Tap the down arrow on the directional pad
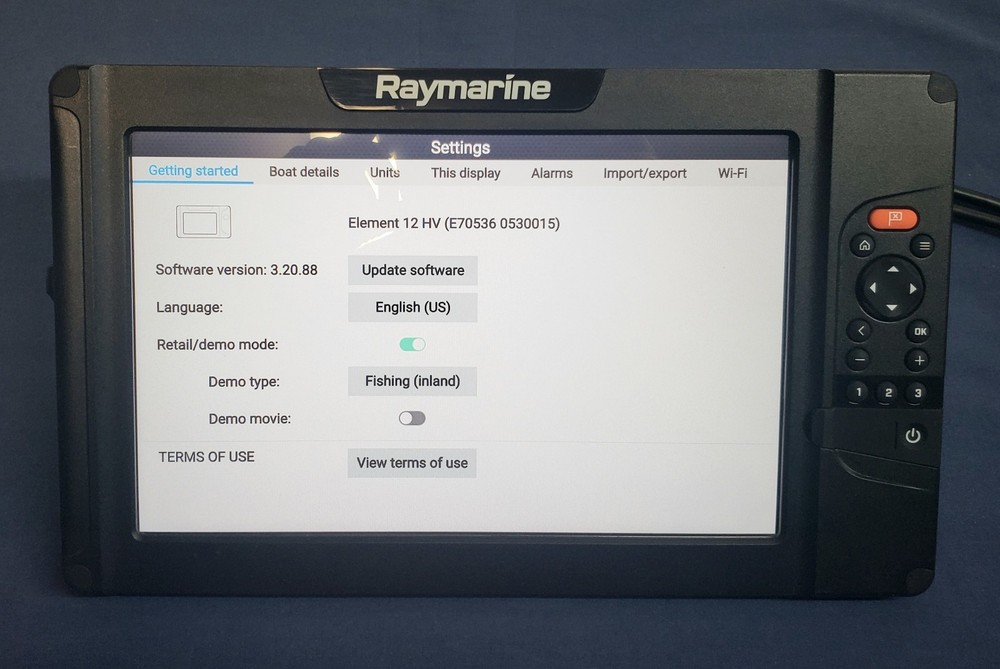This screenshot has height=669, width=1000. pos(892,308)
